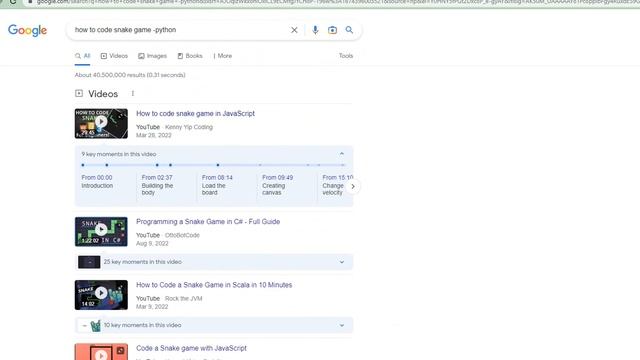
Task: Click the Videos section heading icon
Action: point(79,93)
